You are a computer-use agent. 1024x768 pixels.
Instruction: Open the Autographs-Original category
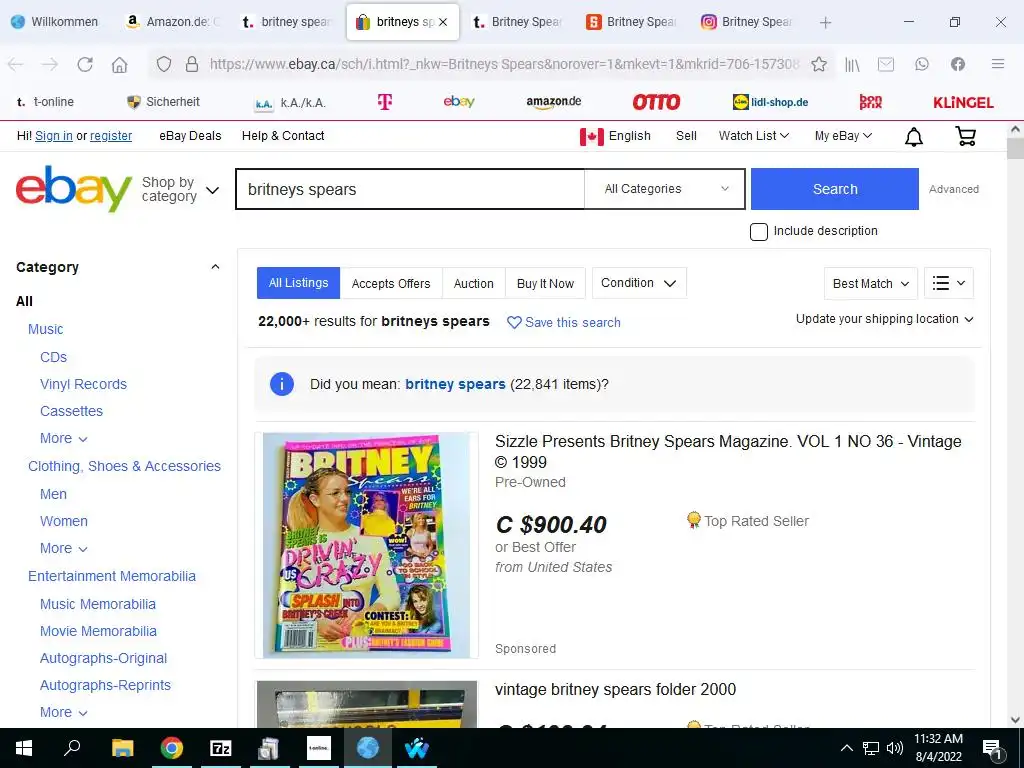click(x=103, y=658)
